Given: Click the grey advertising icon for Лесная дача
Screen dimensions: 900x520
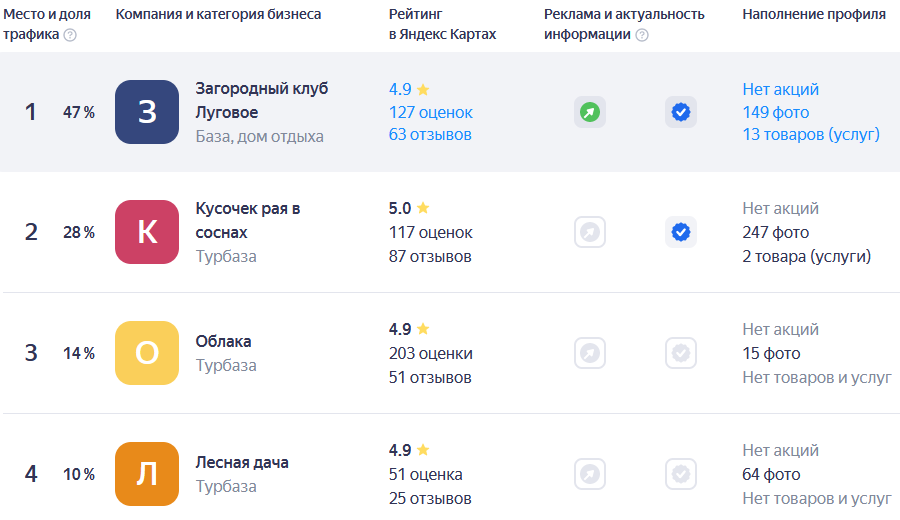Looking at the screenshot, I should tap(589, 474).
